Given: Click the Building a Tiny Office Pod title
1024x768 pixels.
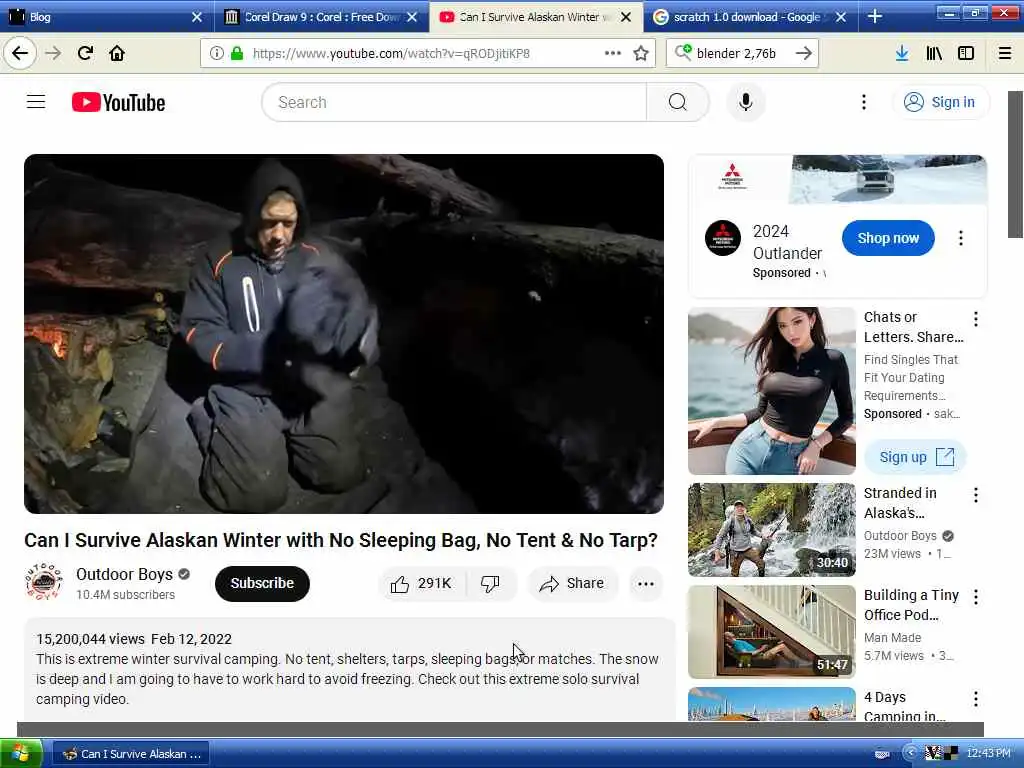Looking at the screenshot, I should (911, 605).
